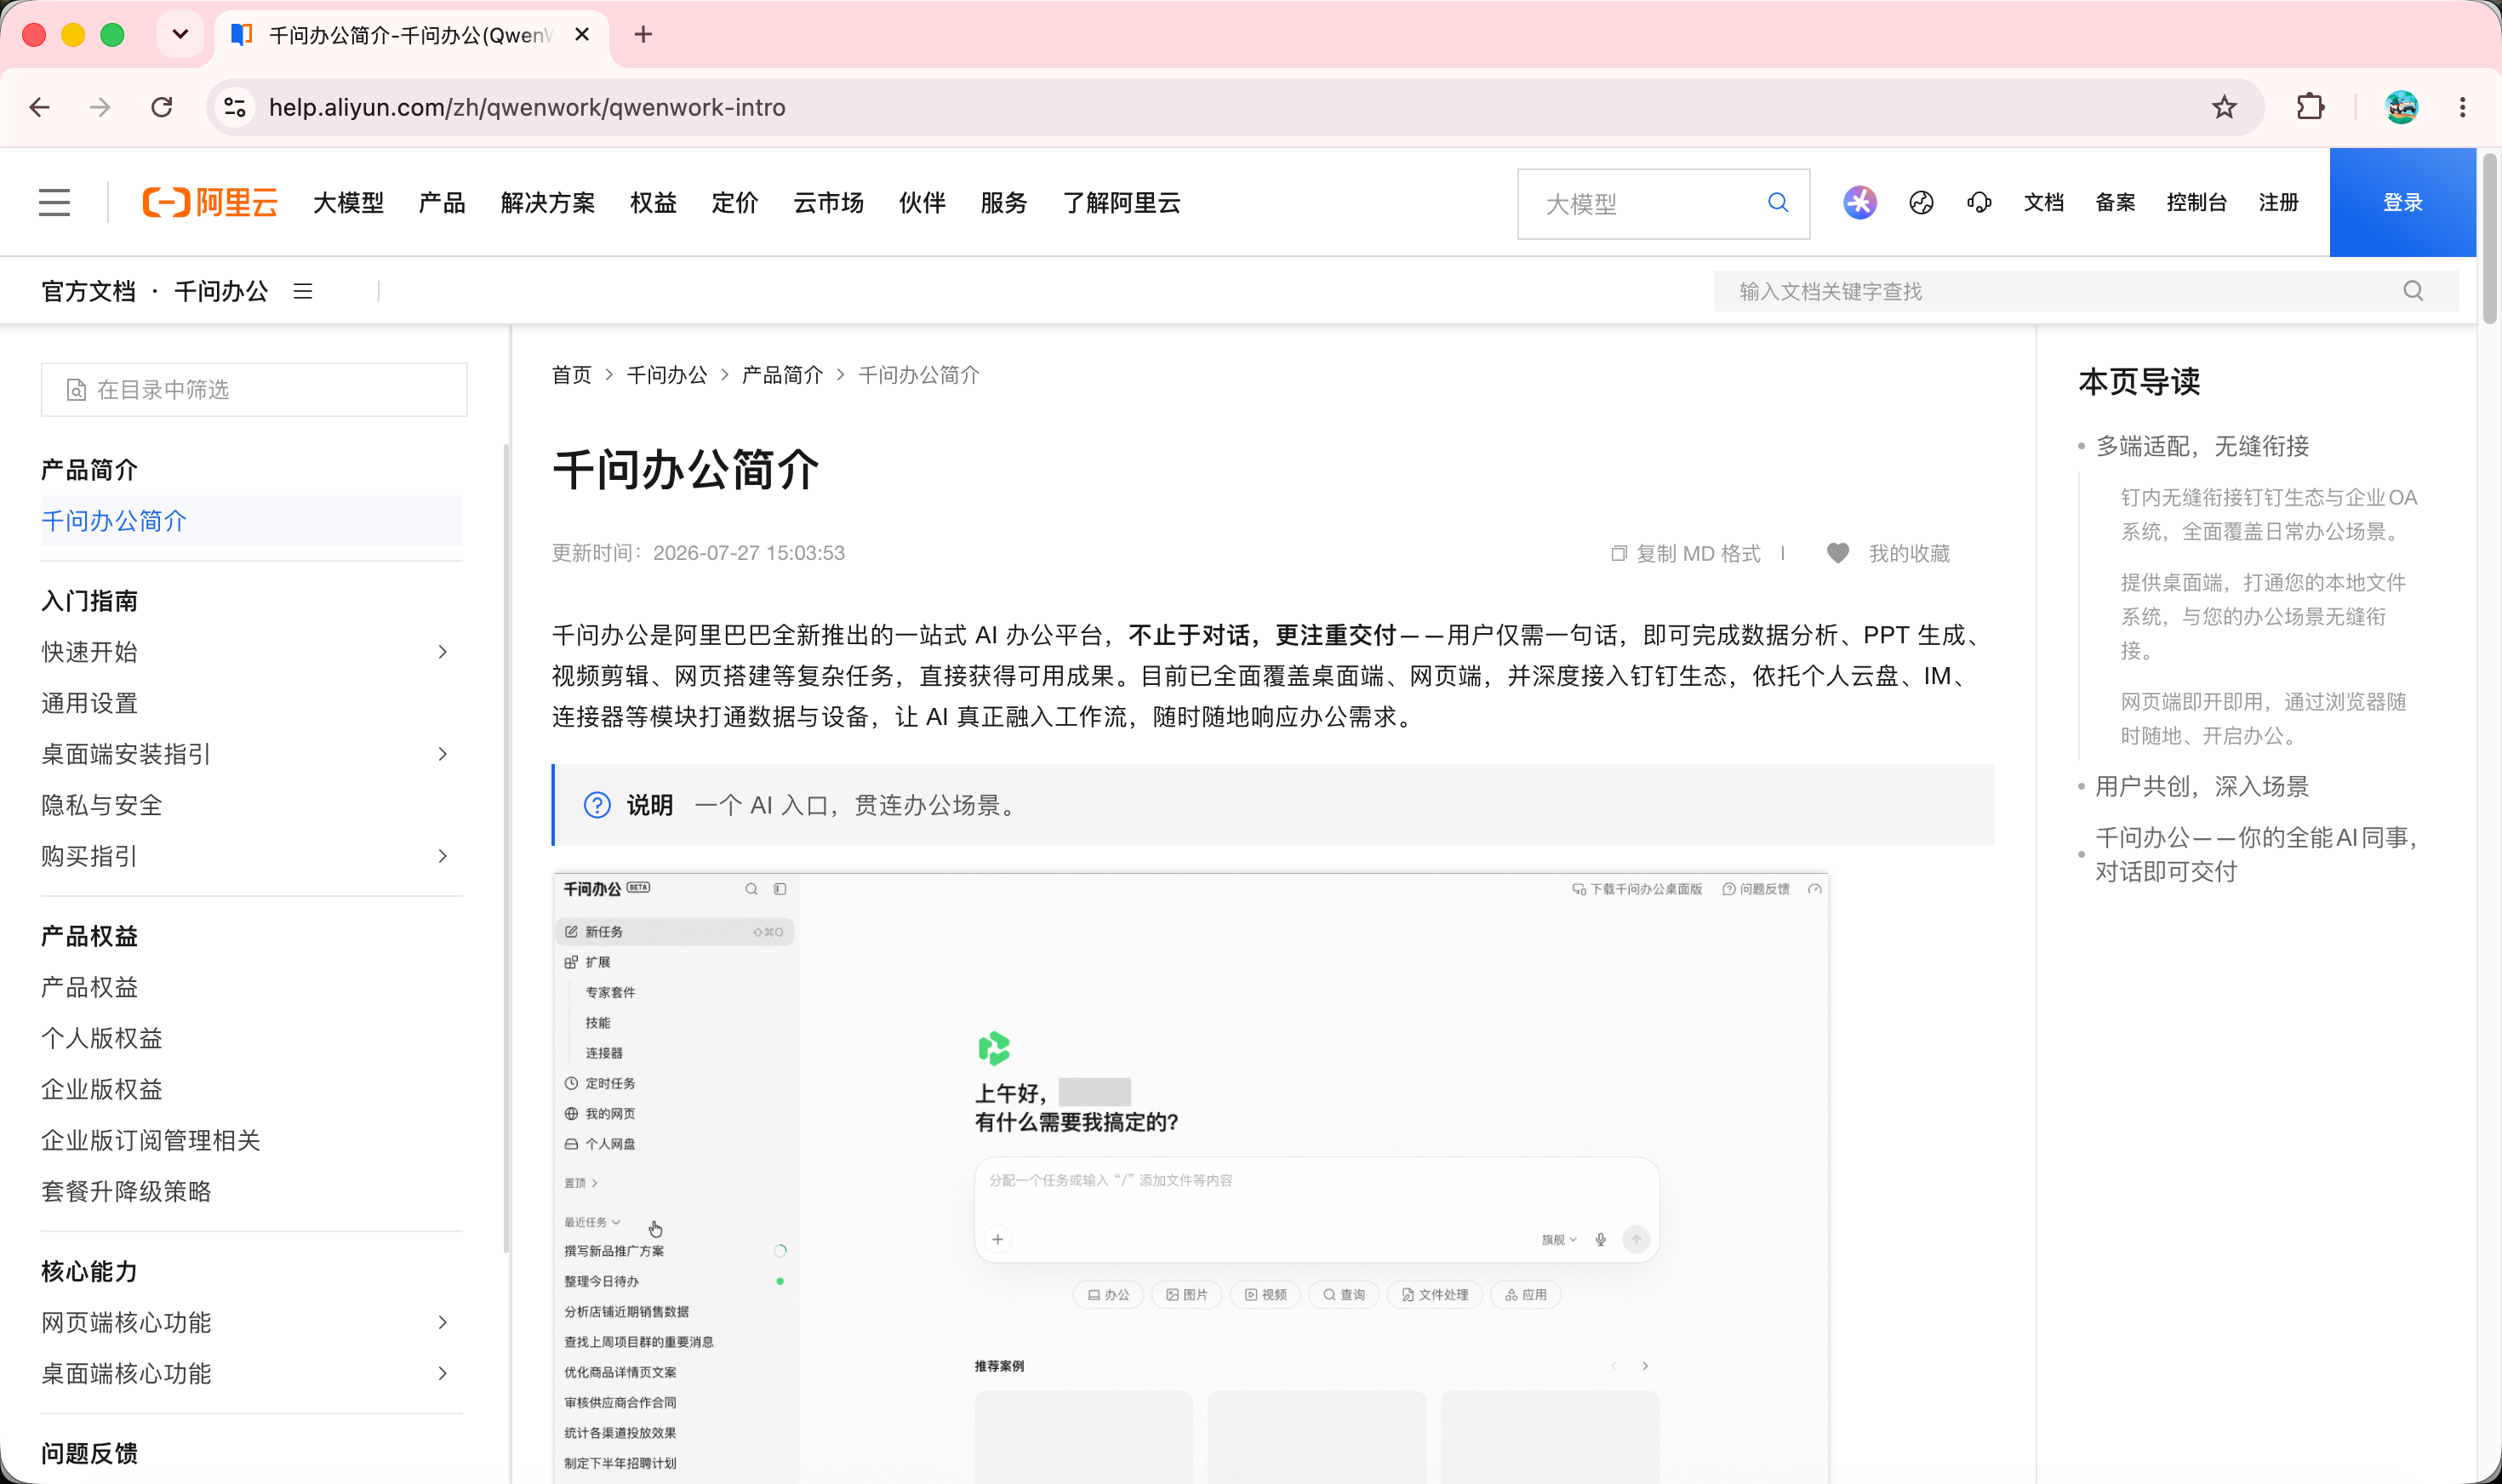The height and width of the screenshot is (1484, 2502).
Task: Click the document search magnifier icon
Action: coord(2413,291)
